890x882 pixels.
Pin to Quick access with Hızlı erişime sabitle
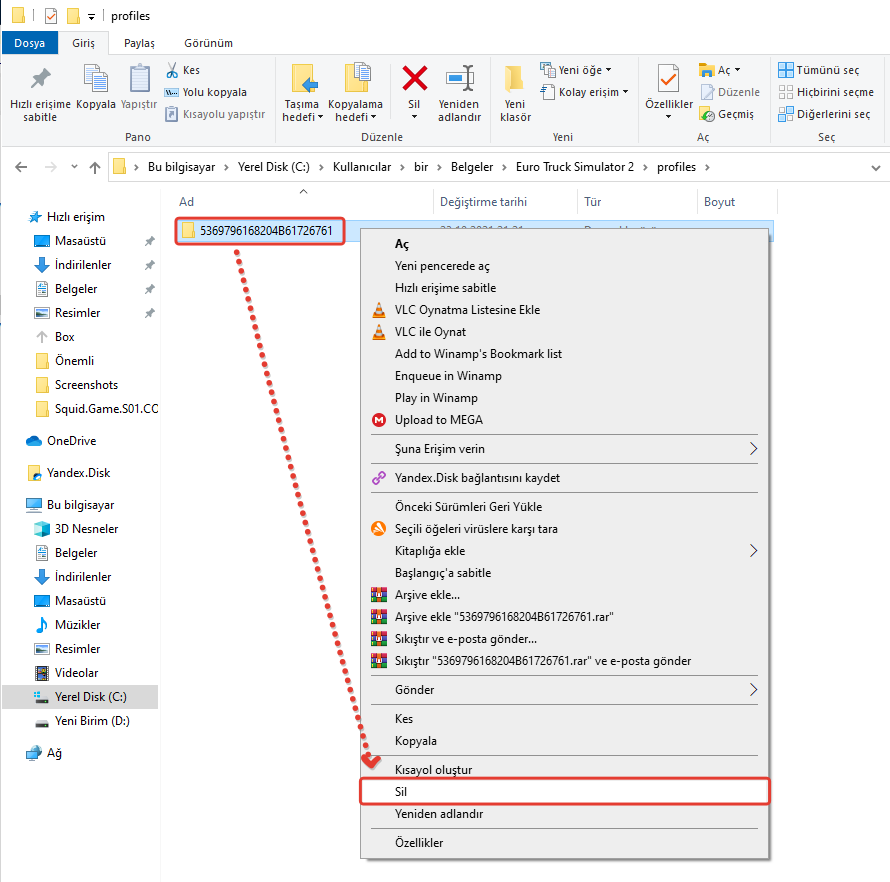tap(40, 94)
